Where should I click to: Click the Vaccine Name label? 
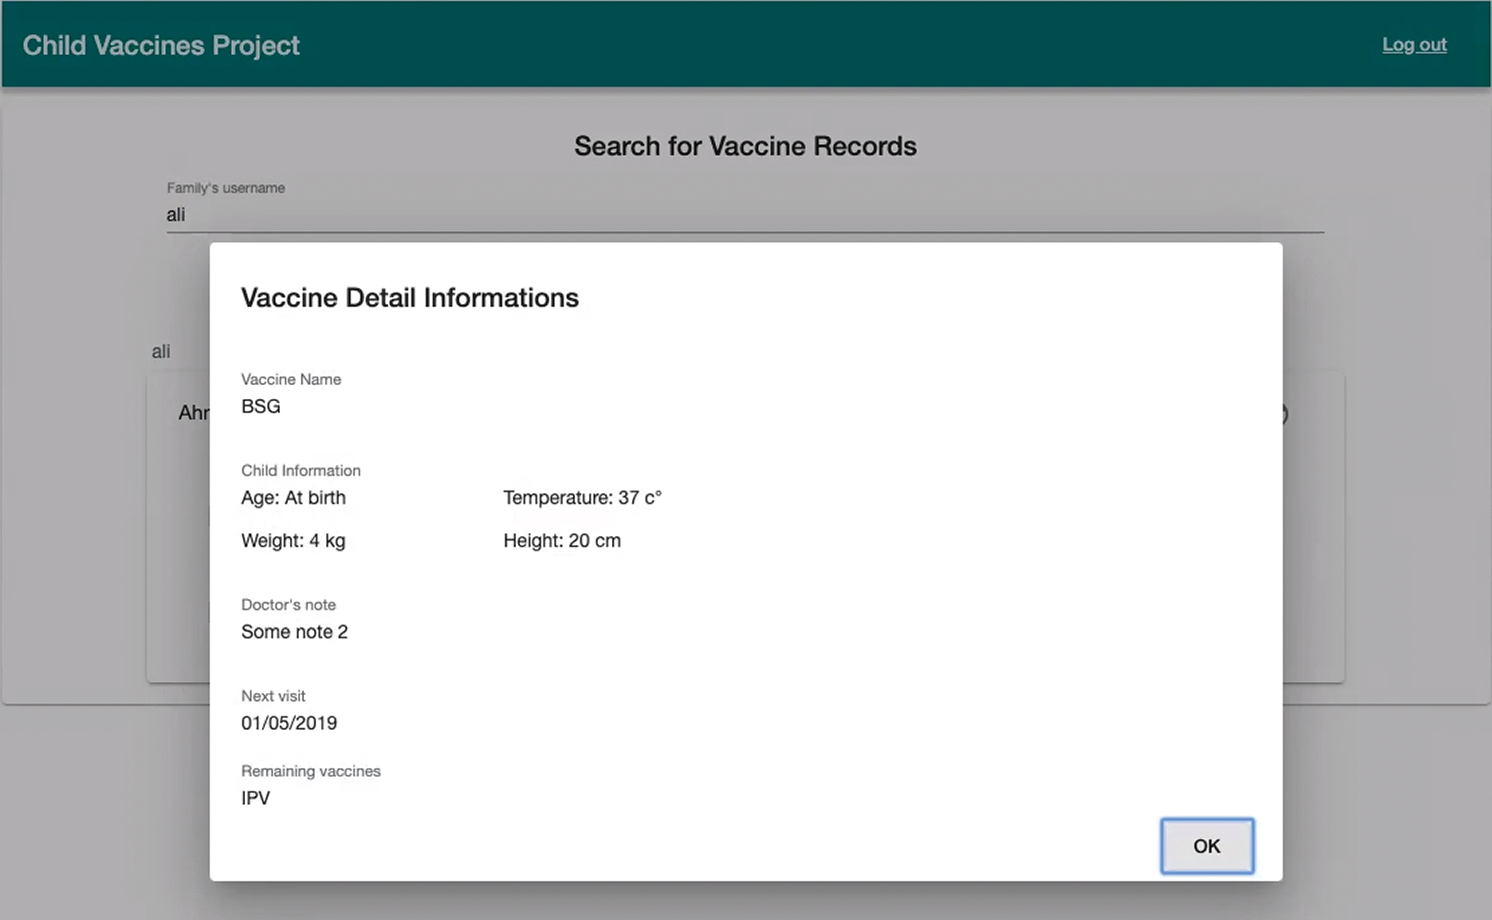click(291, 380)
